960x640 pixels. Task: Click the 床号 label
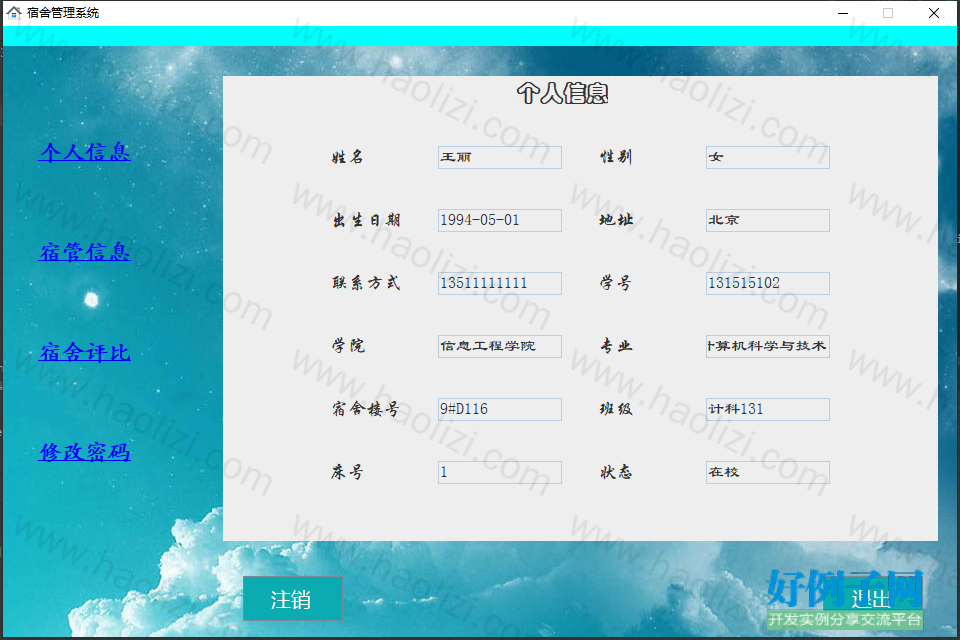[347, 472]
